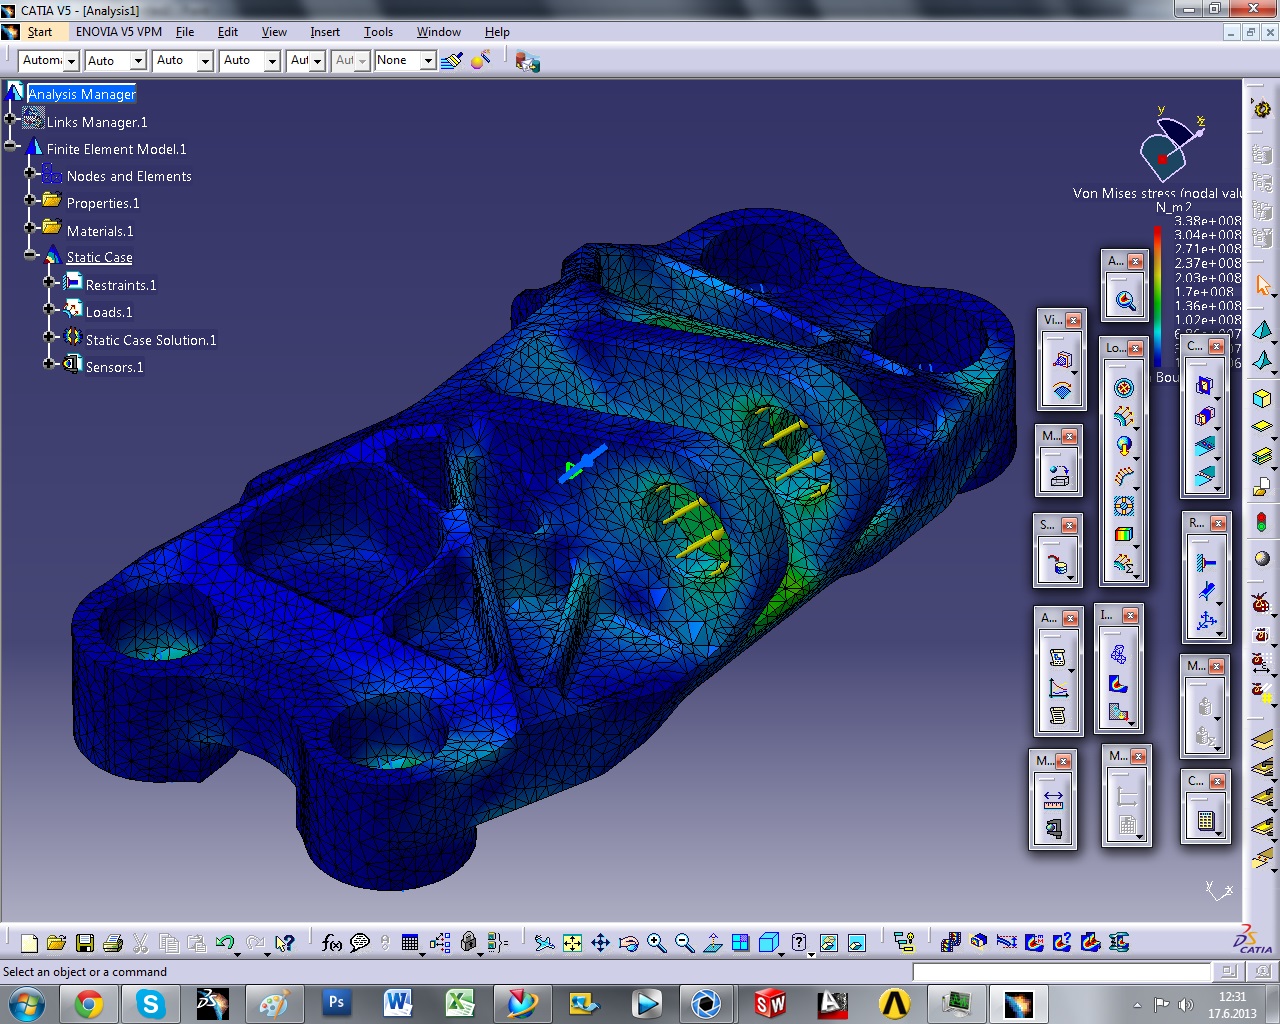Click the Acceleration load icon

click(x=1124, y=446)
